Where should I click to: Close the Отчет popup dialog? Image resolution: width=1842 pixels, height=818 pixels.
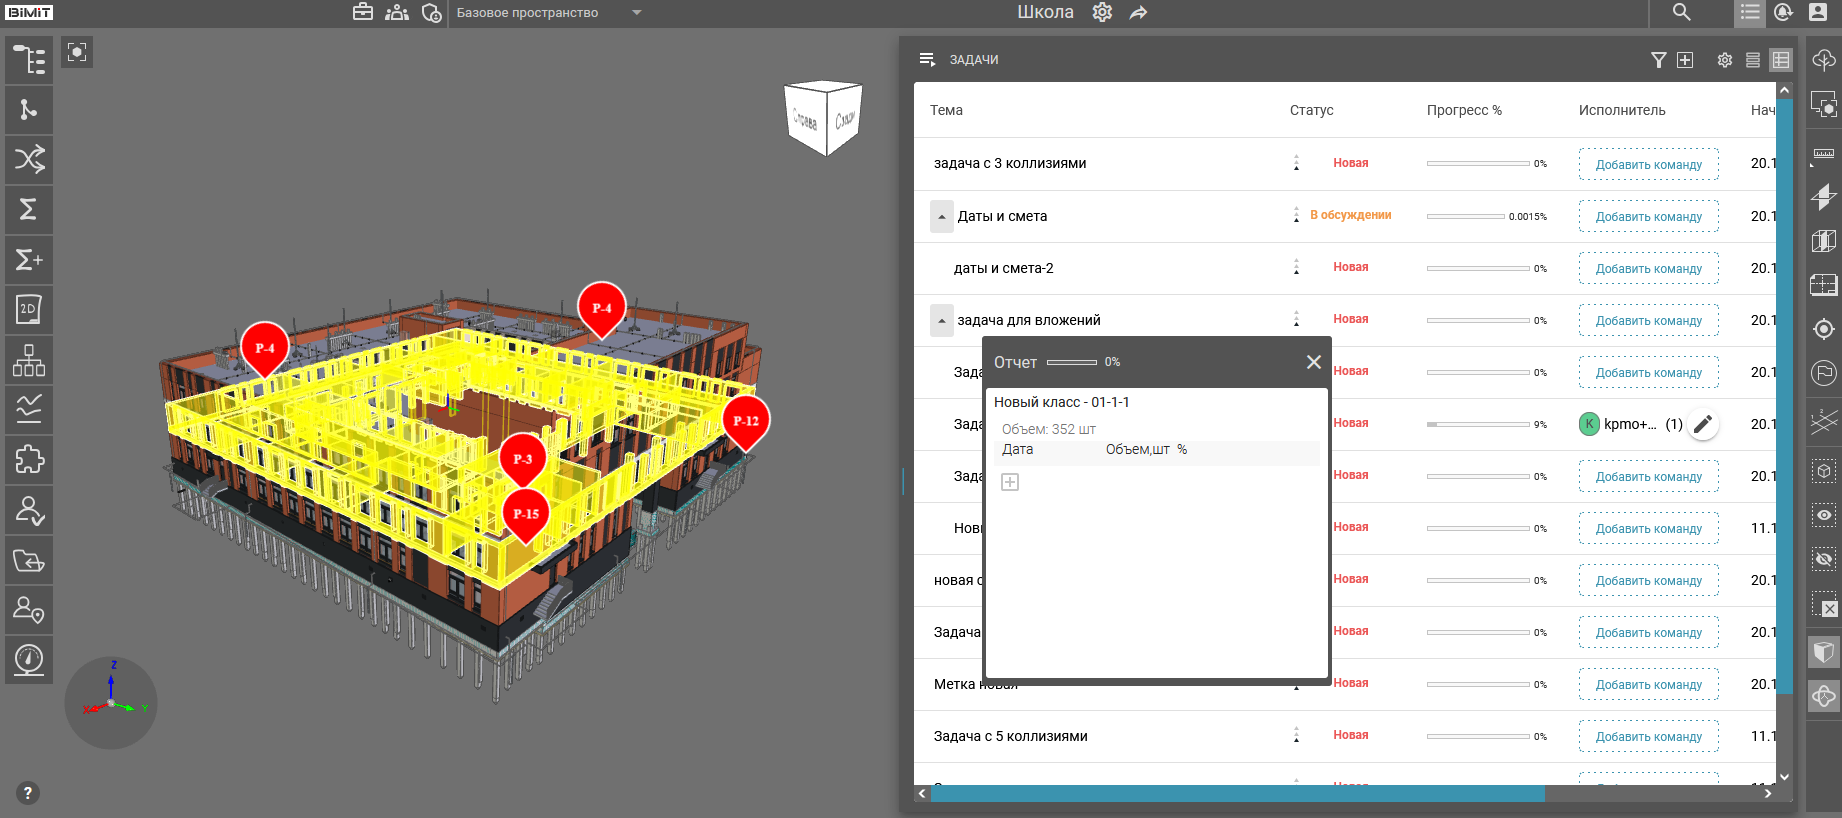pyautogui.click(x=1313, y=362)
